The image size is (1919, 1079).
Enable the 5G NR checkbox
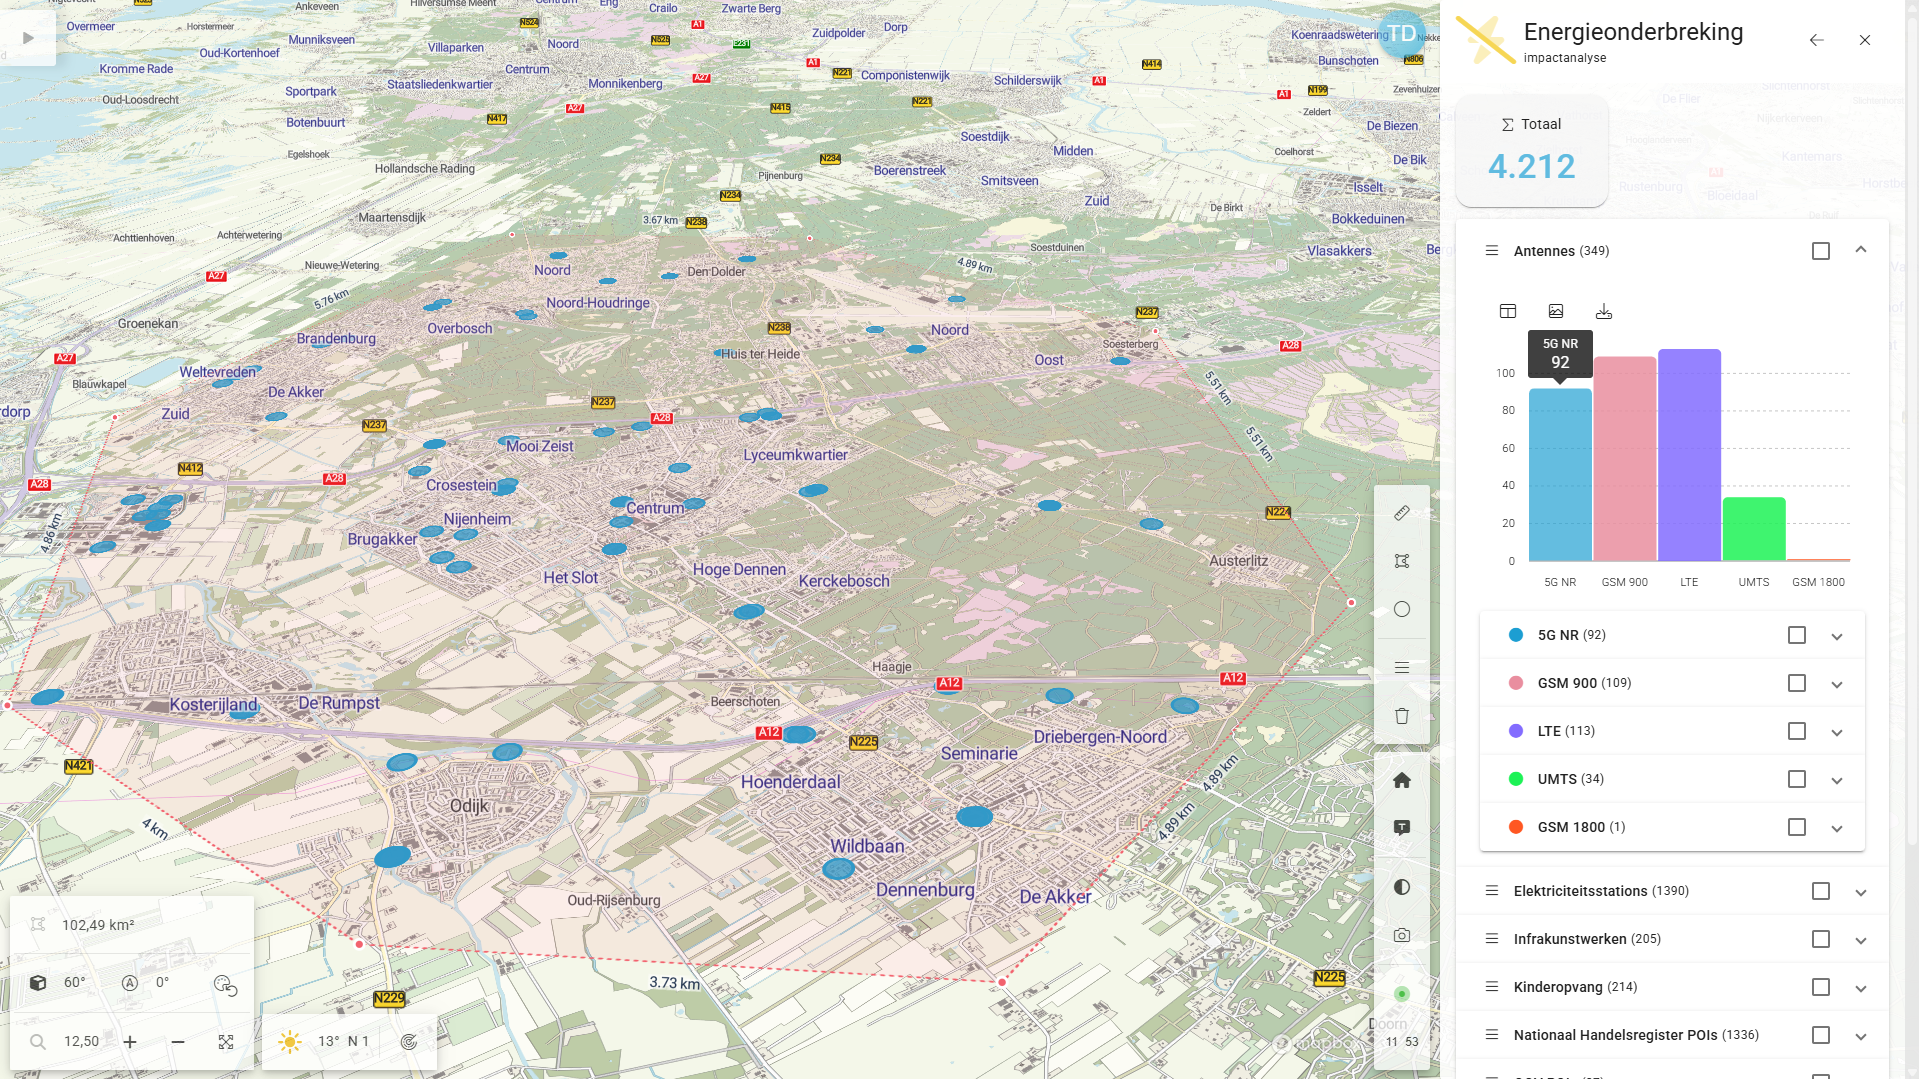pos(1796,635)
